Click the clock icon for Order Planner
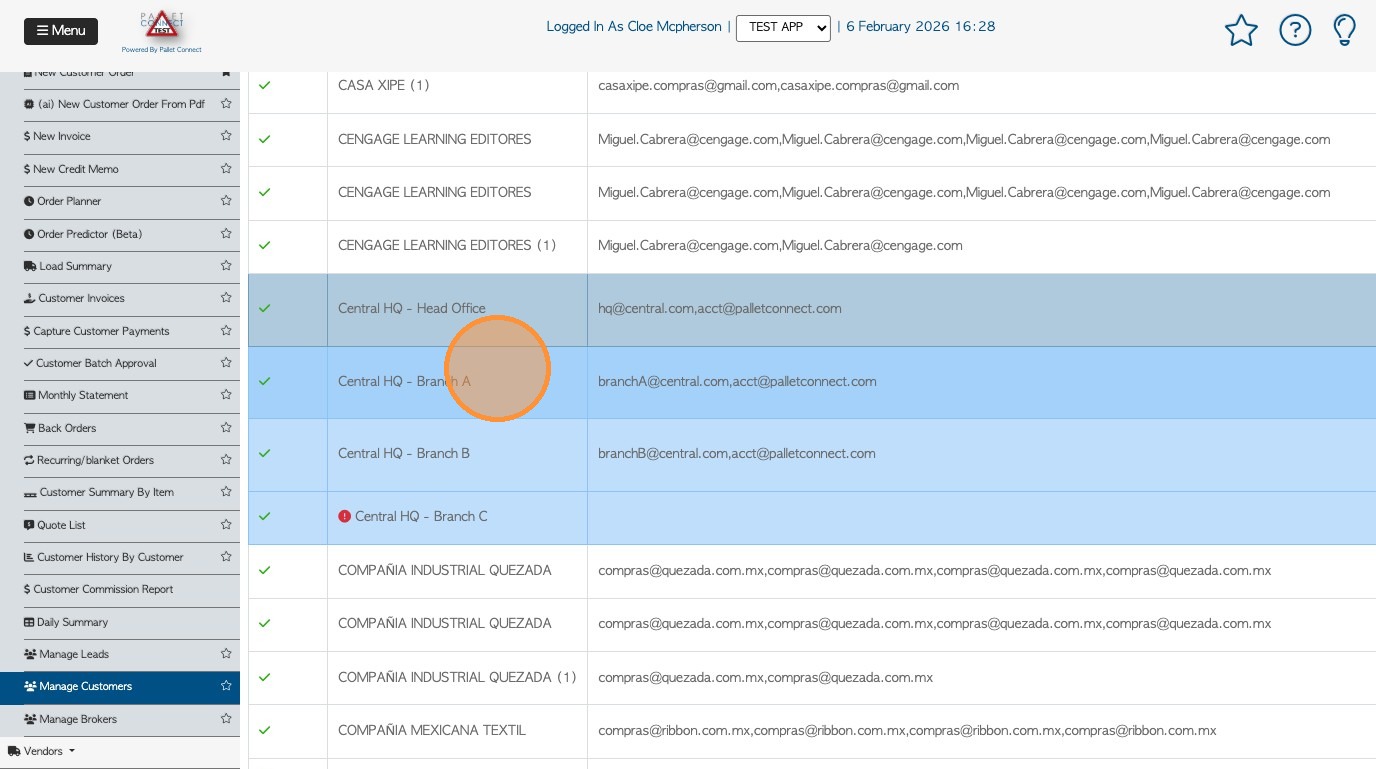The height and width of the screenshot is (769, 1376). [x=29, y=201]
